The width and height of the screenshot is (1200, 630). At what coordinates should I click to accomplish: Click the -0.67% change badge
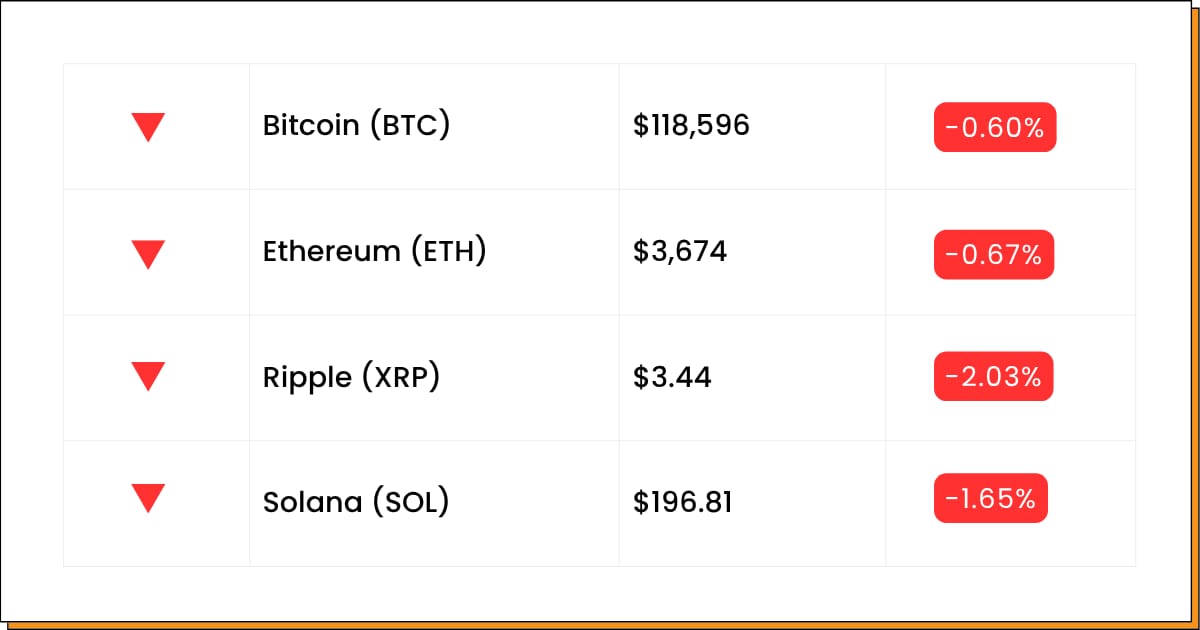pyautogui.click(x=994, y=254)
